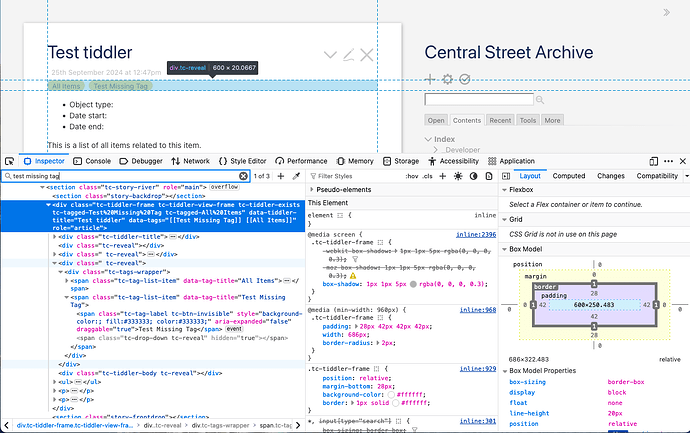The width and height of the screenshot is (690, 433).
Task: Open the Style Editor panel
Action: point(242,161)
